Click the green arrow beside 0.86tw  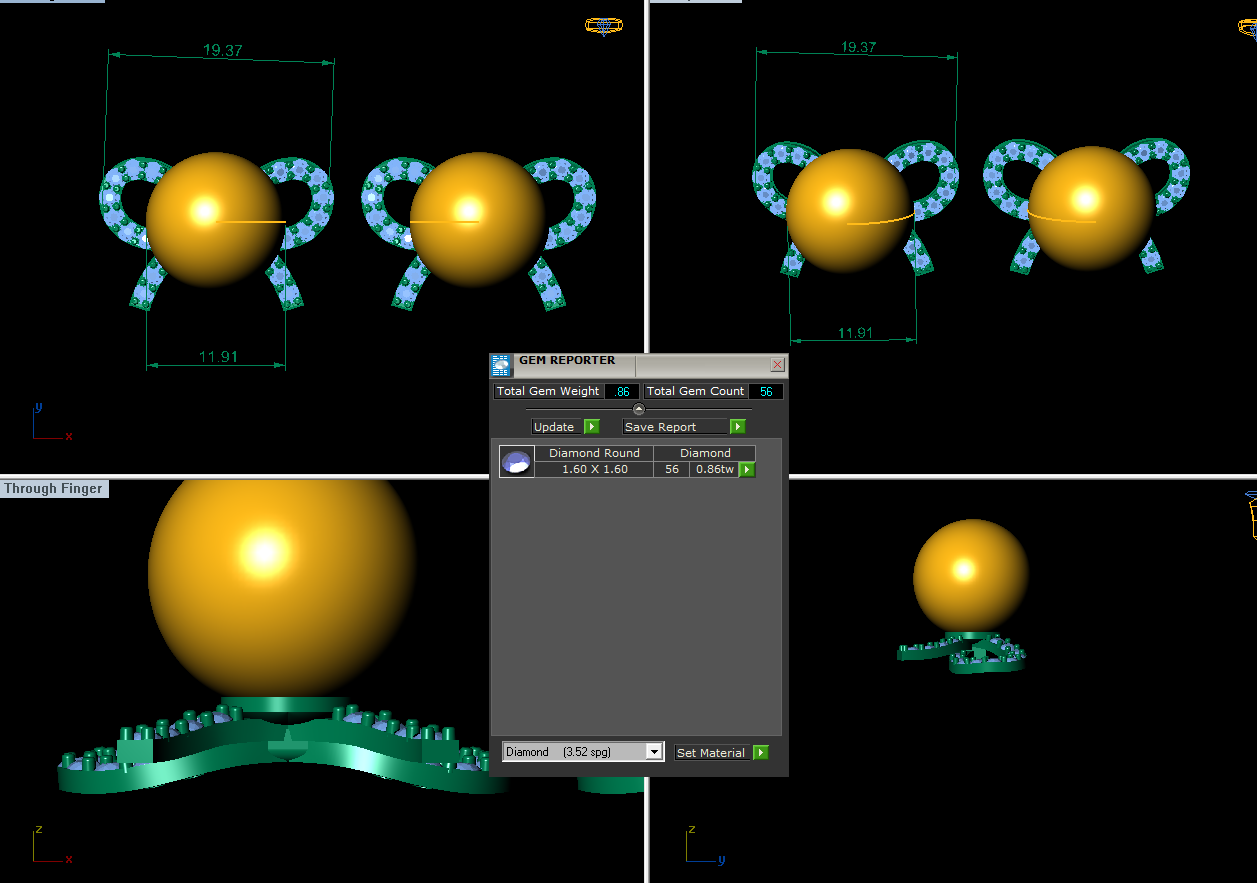tap(747, 469)
